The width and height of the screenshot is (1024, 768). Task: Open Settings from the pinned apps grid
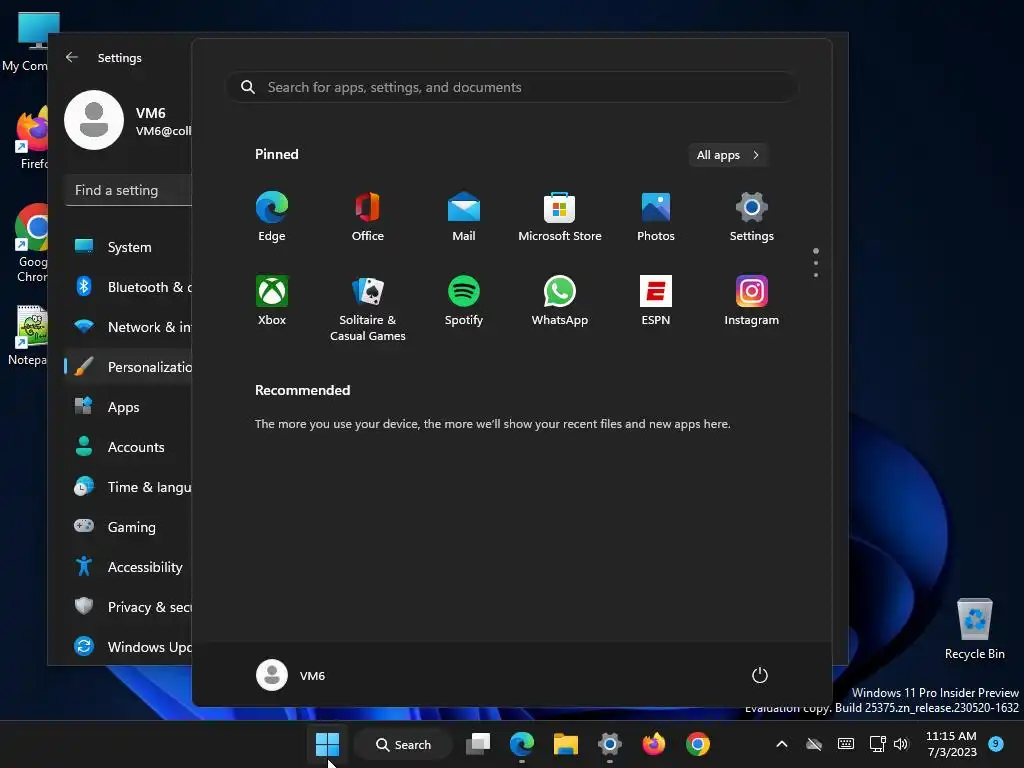click(752, 217)
